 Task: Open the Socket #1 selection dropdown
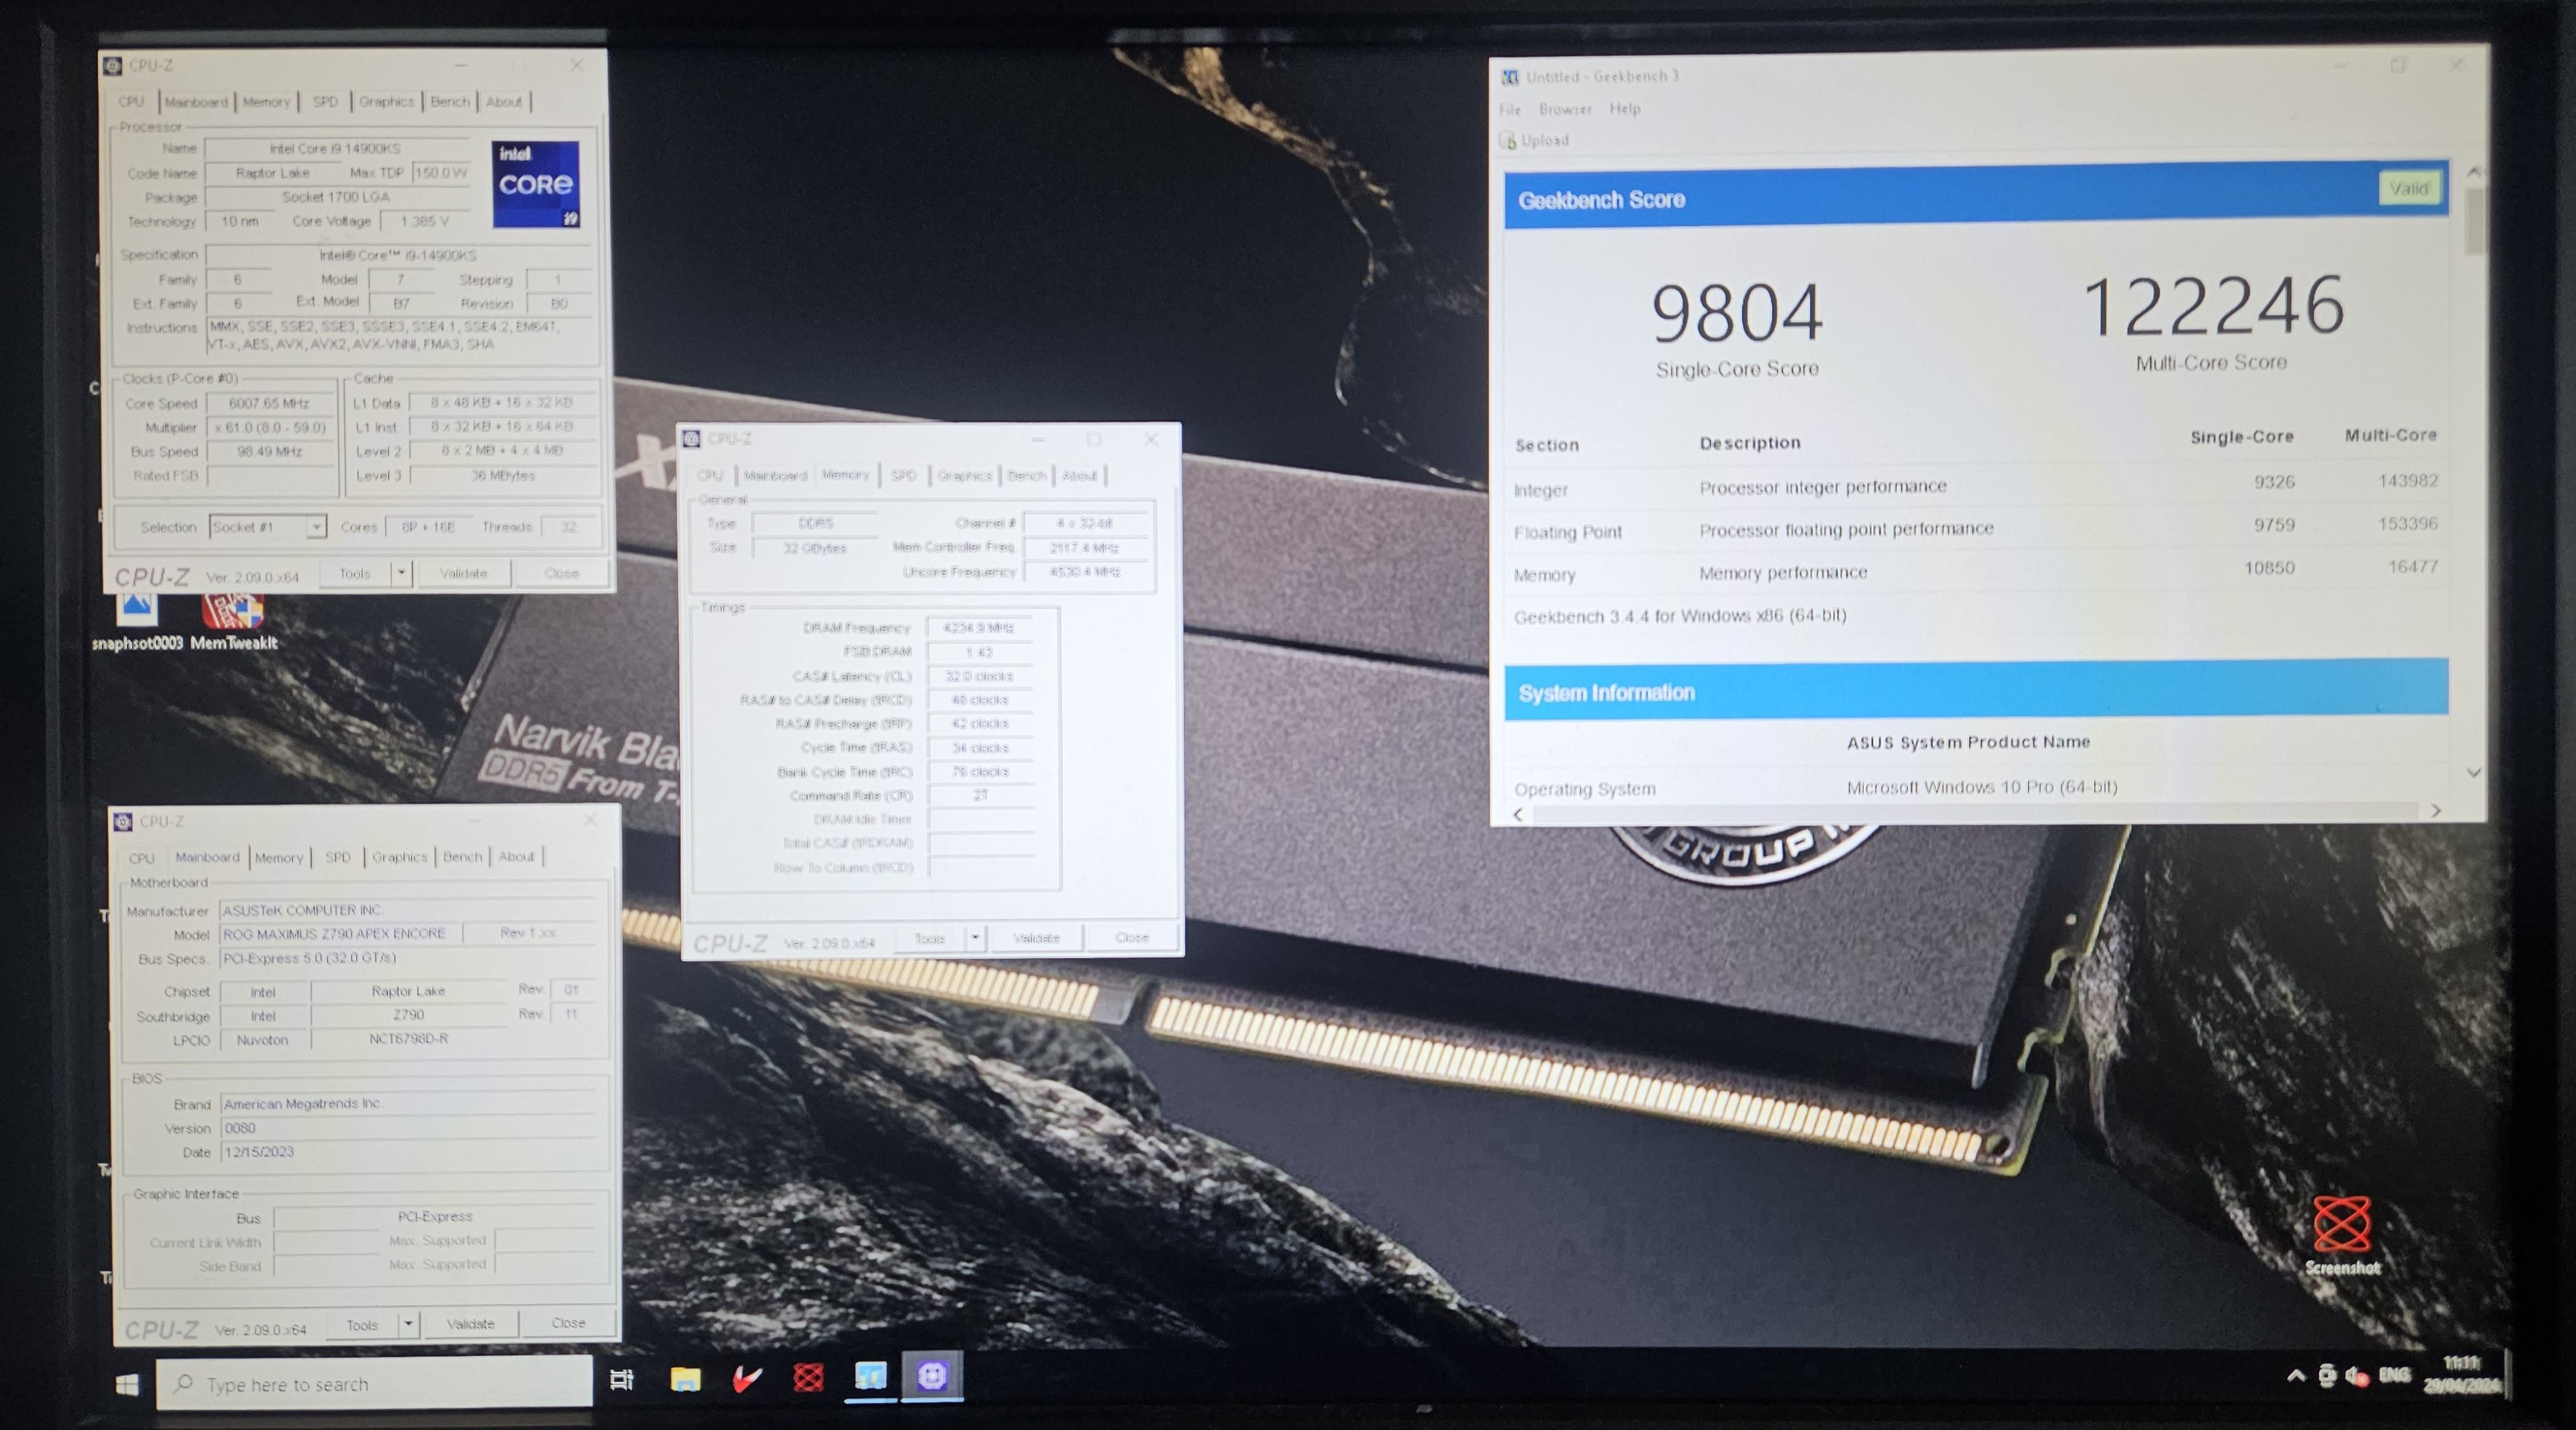pos(267,527)
